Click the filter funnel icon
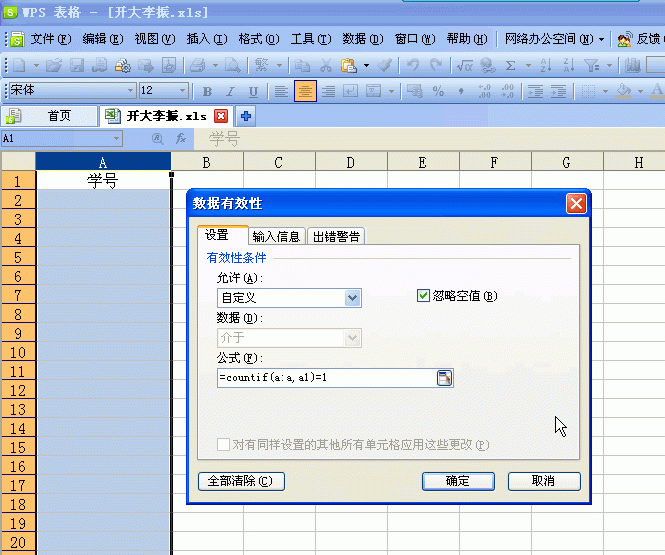665x555 pixels. pyautogui.click(x=592, y=65)
